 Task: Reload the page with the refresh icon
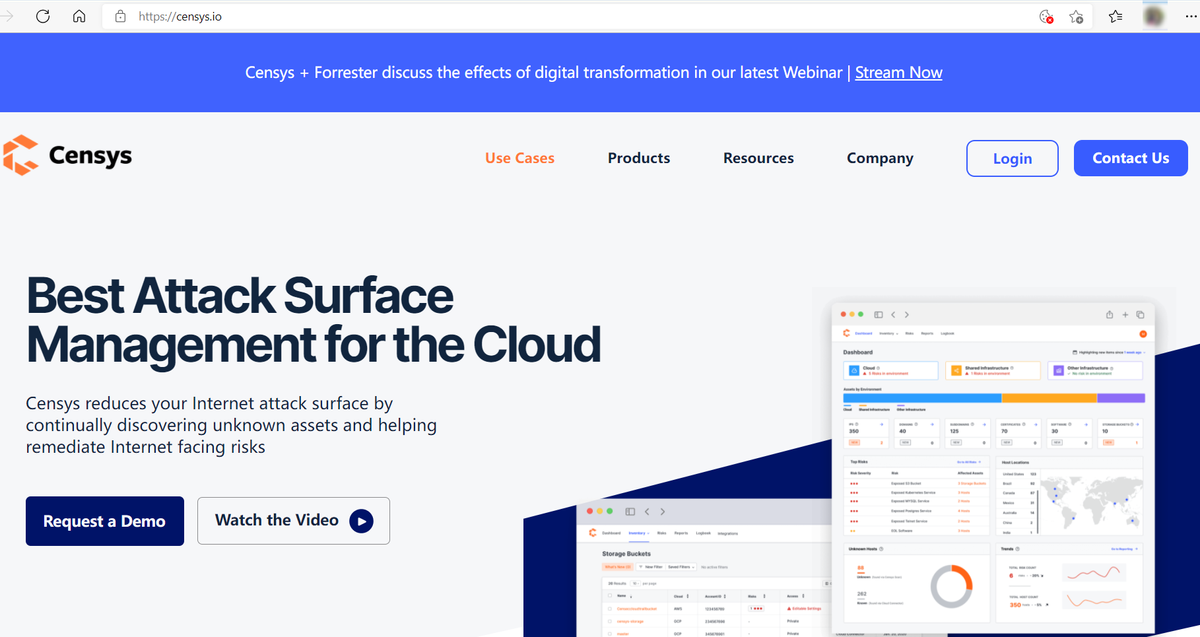[43, 16]
